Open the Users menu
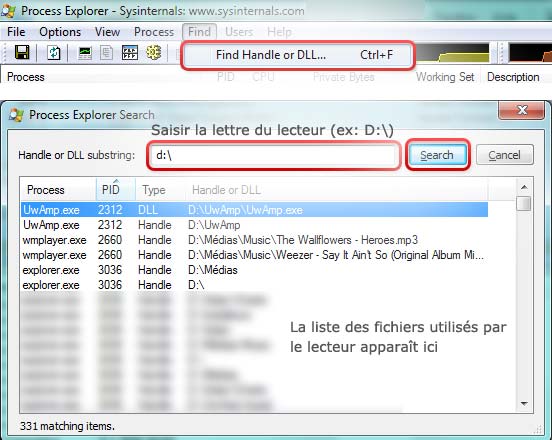 (x=239, y=32)
